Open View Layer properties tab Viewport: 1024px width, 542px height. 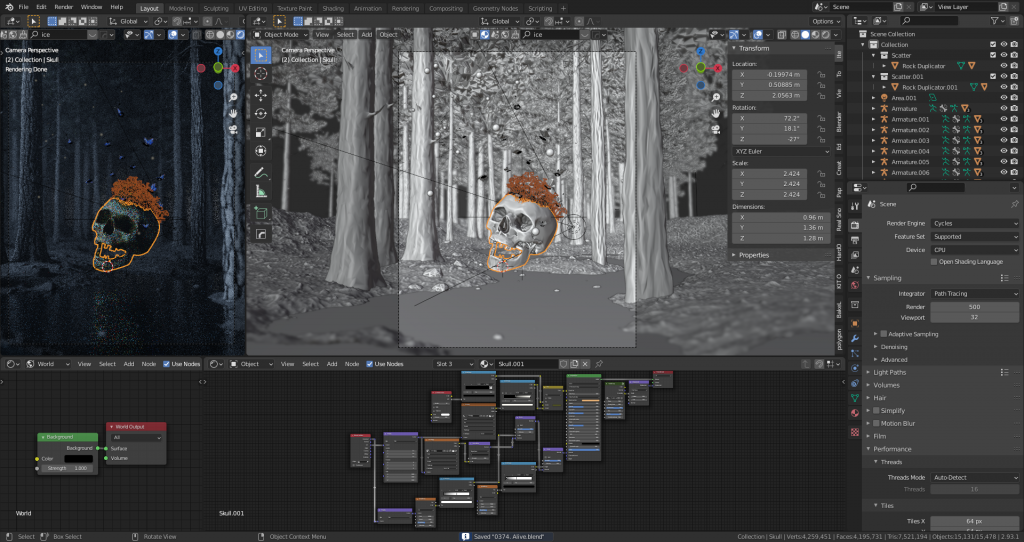(x=855, y=255)
